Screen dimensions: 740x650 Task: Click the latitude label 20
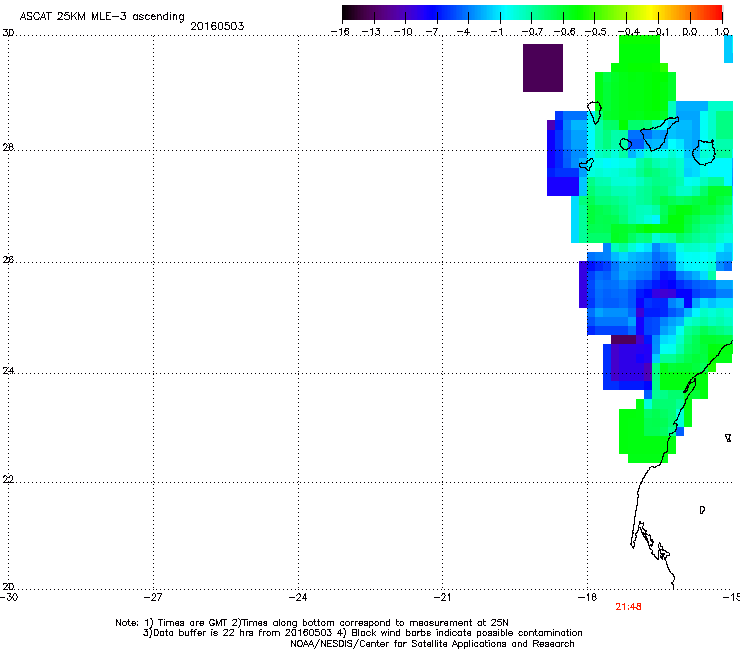(x=8, y=586)
